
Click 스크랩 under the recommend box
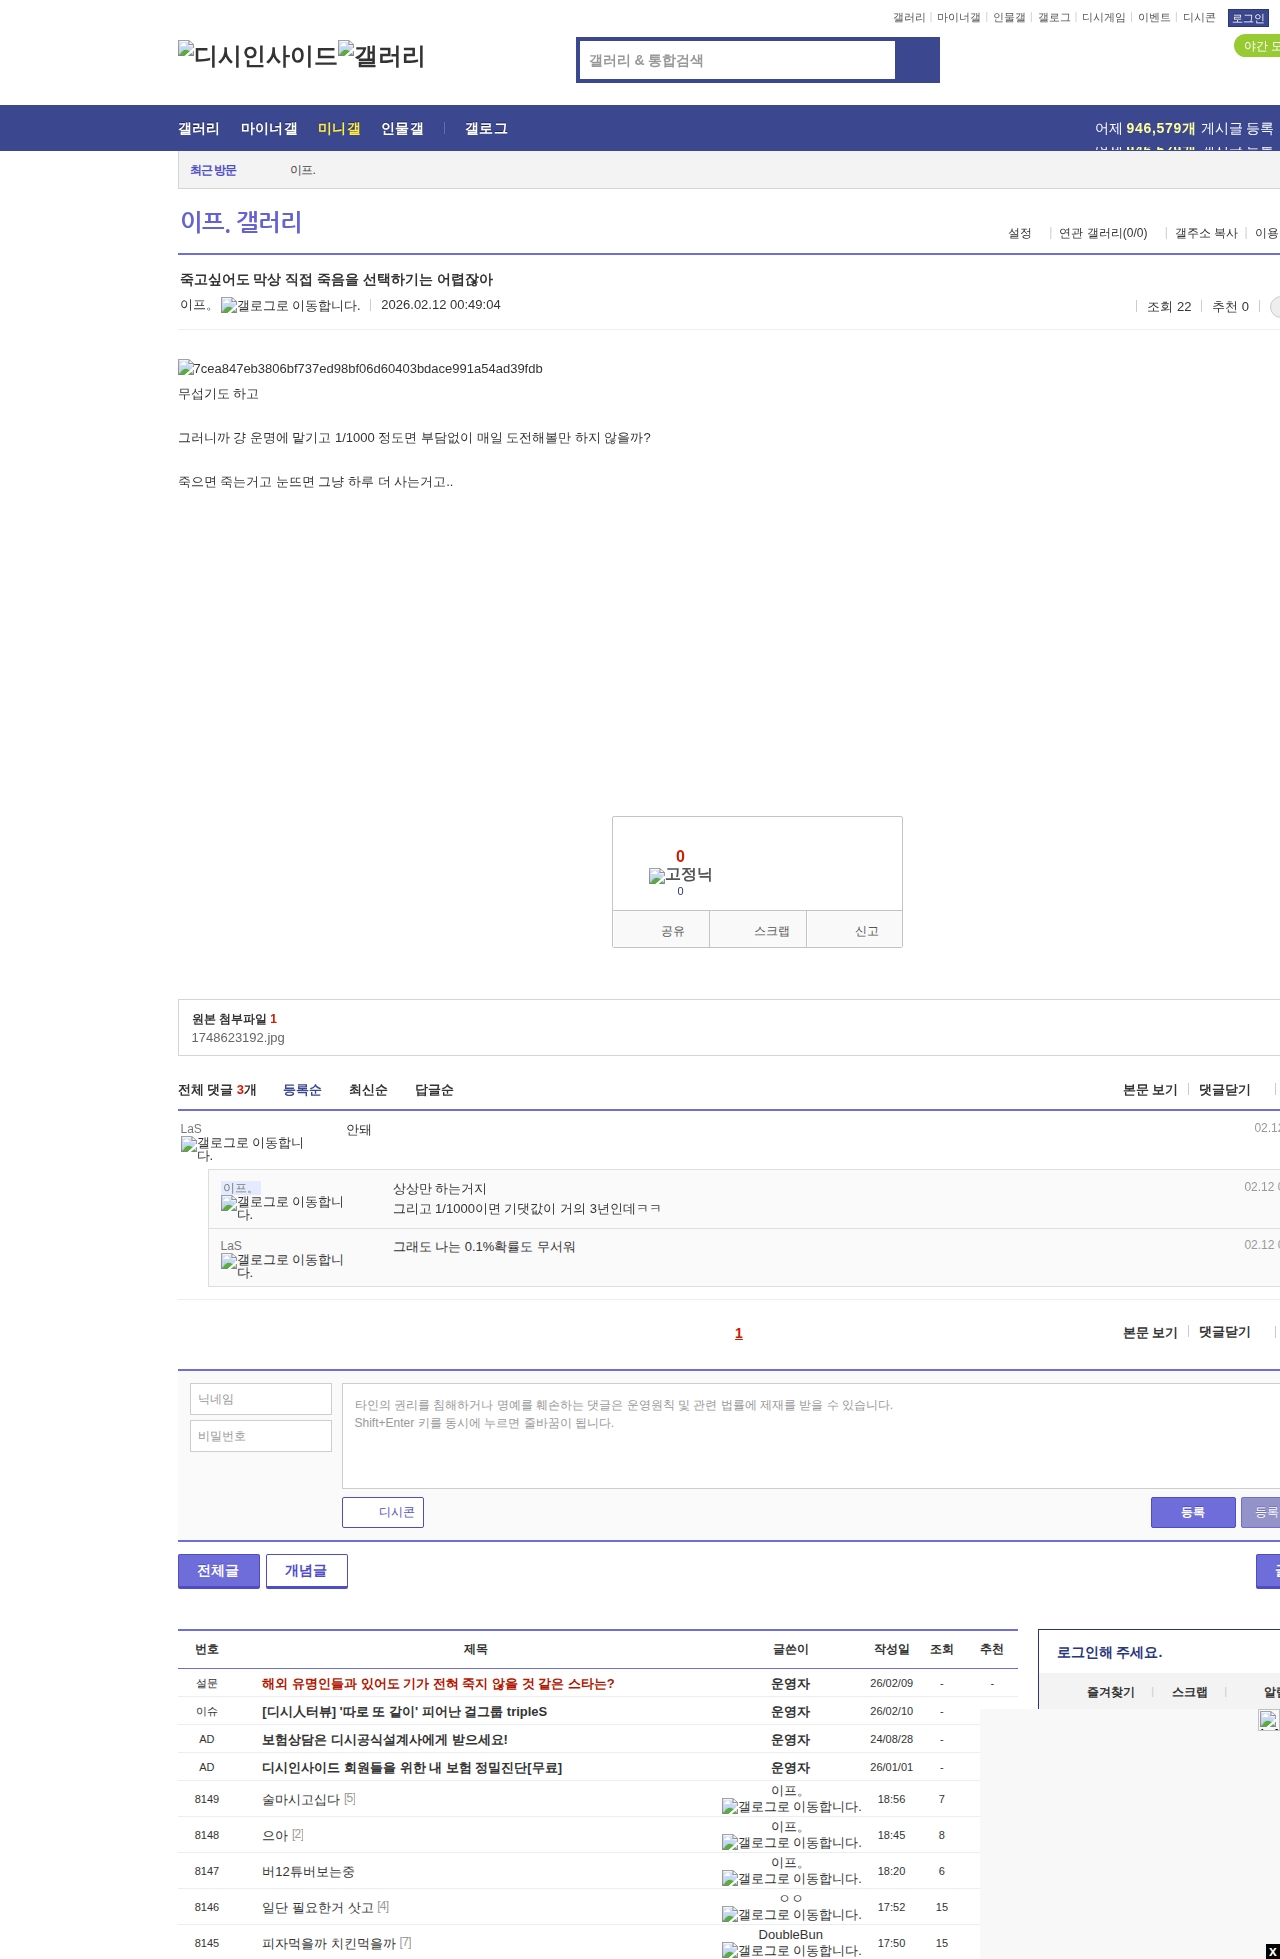click(x=758, y=930)
